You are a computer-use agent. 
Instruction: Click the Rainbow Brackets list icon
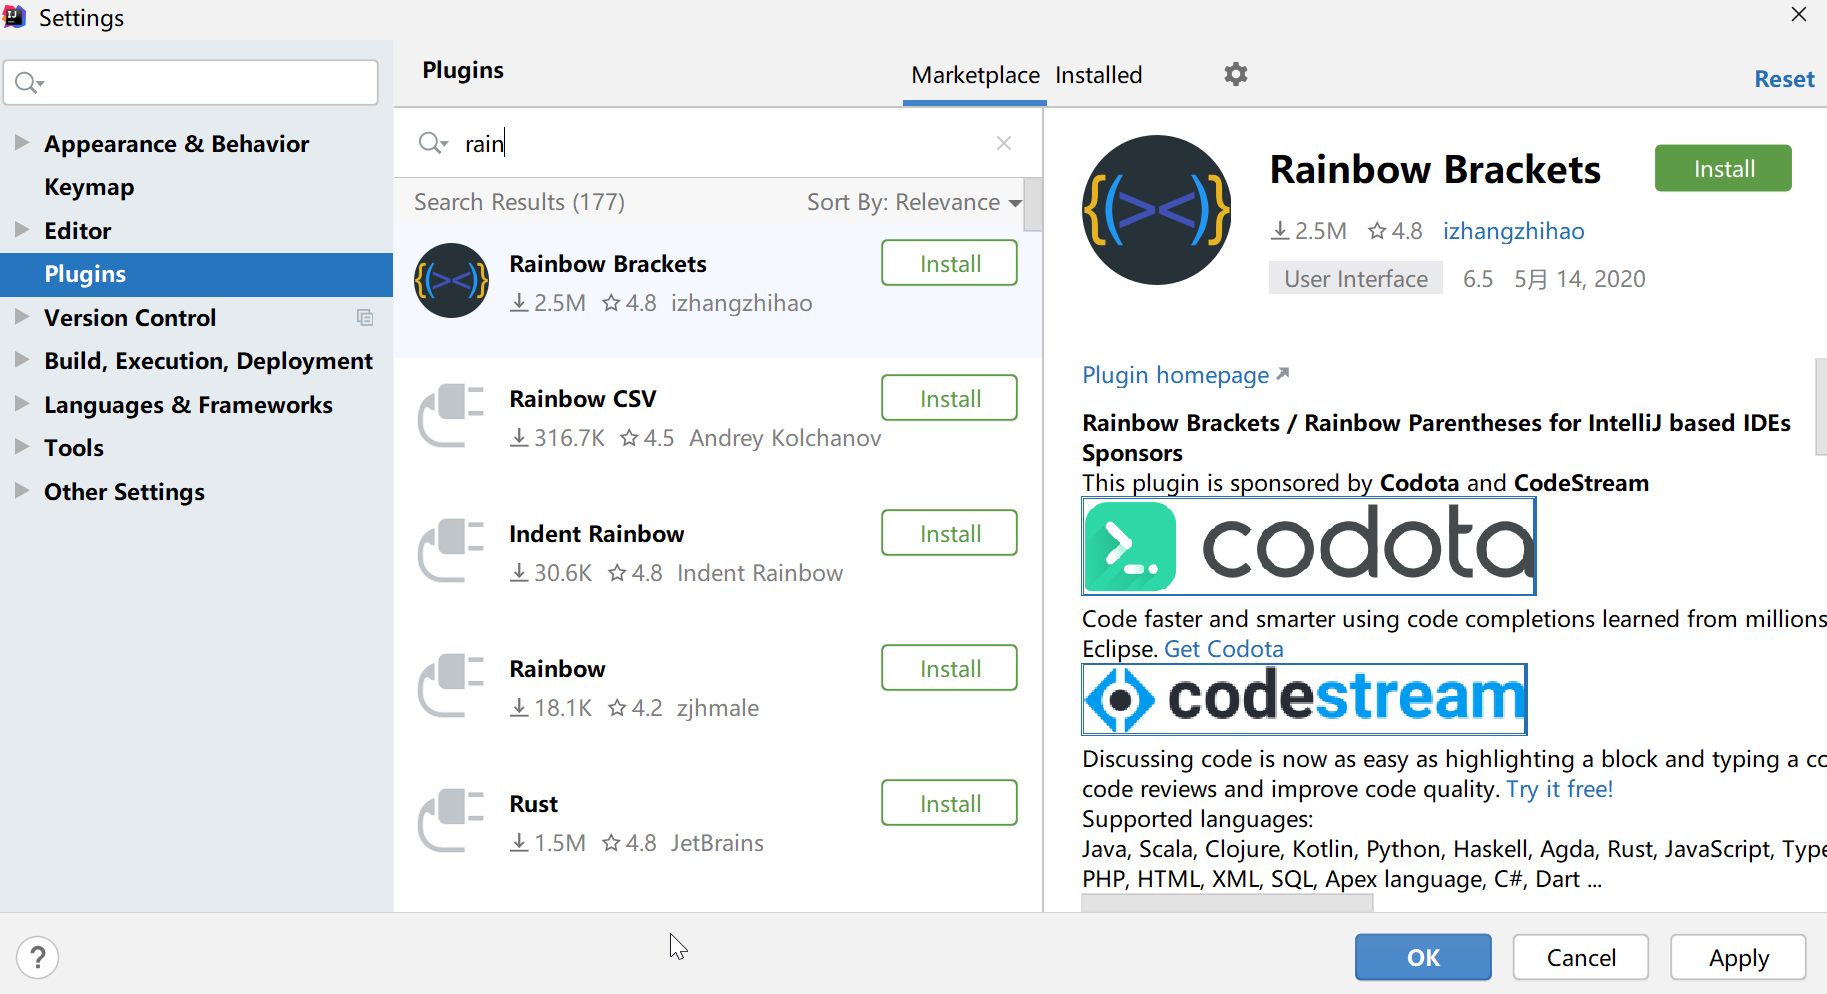point(452,281)
